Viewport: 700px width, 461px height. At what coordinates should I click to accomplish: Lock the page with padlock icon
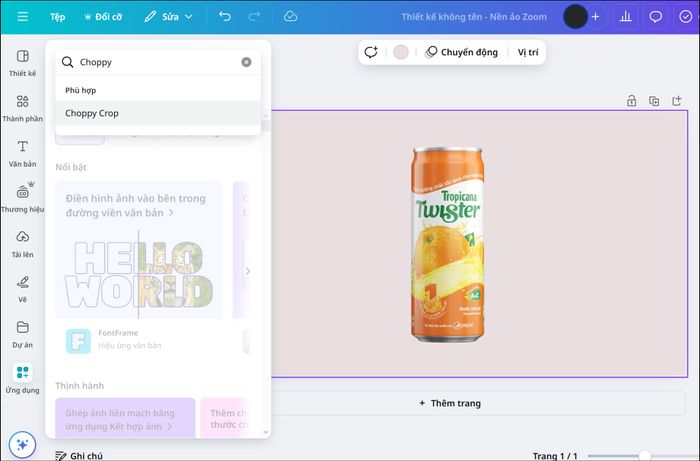tap(631, 101)
